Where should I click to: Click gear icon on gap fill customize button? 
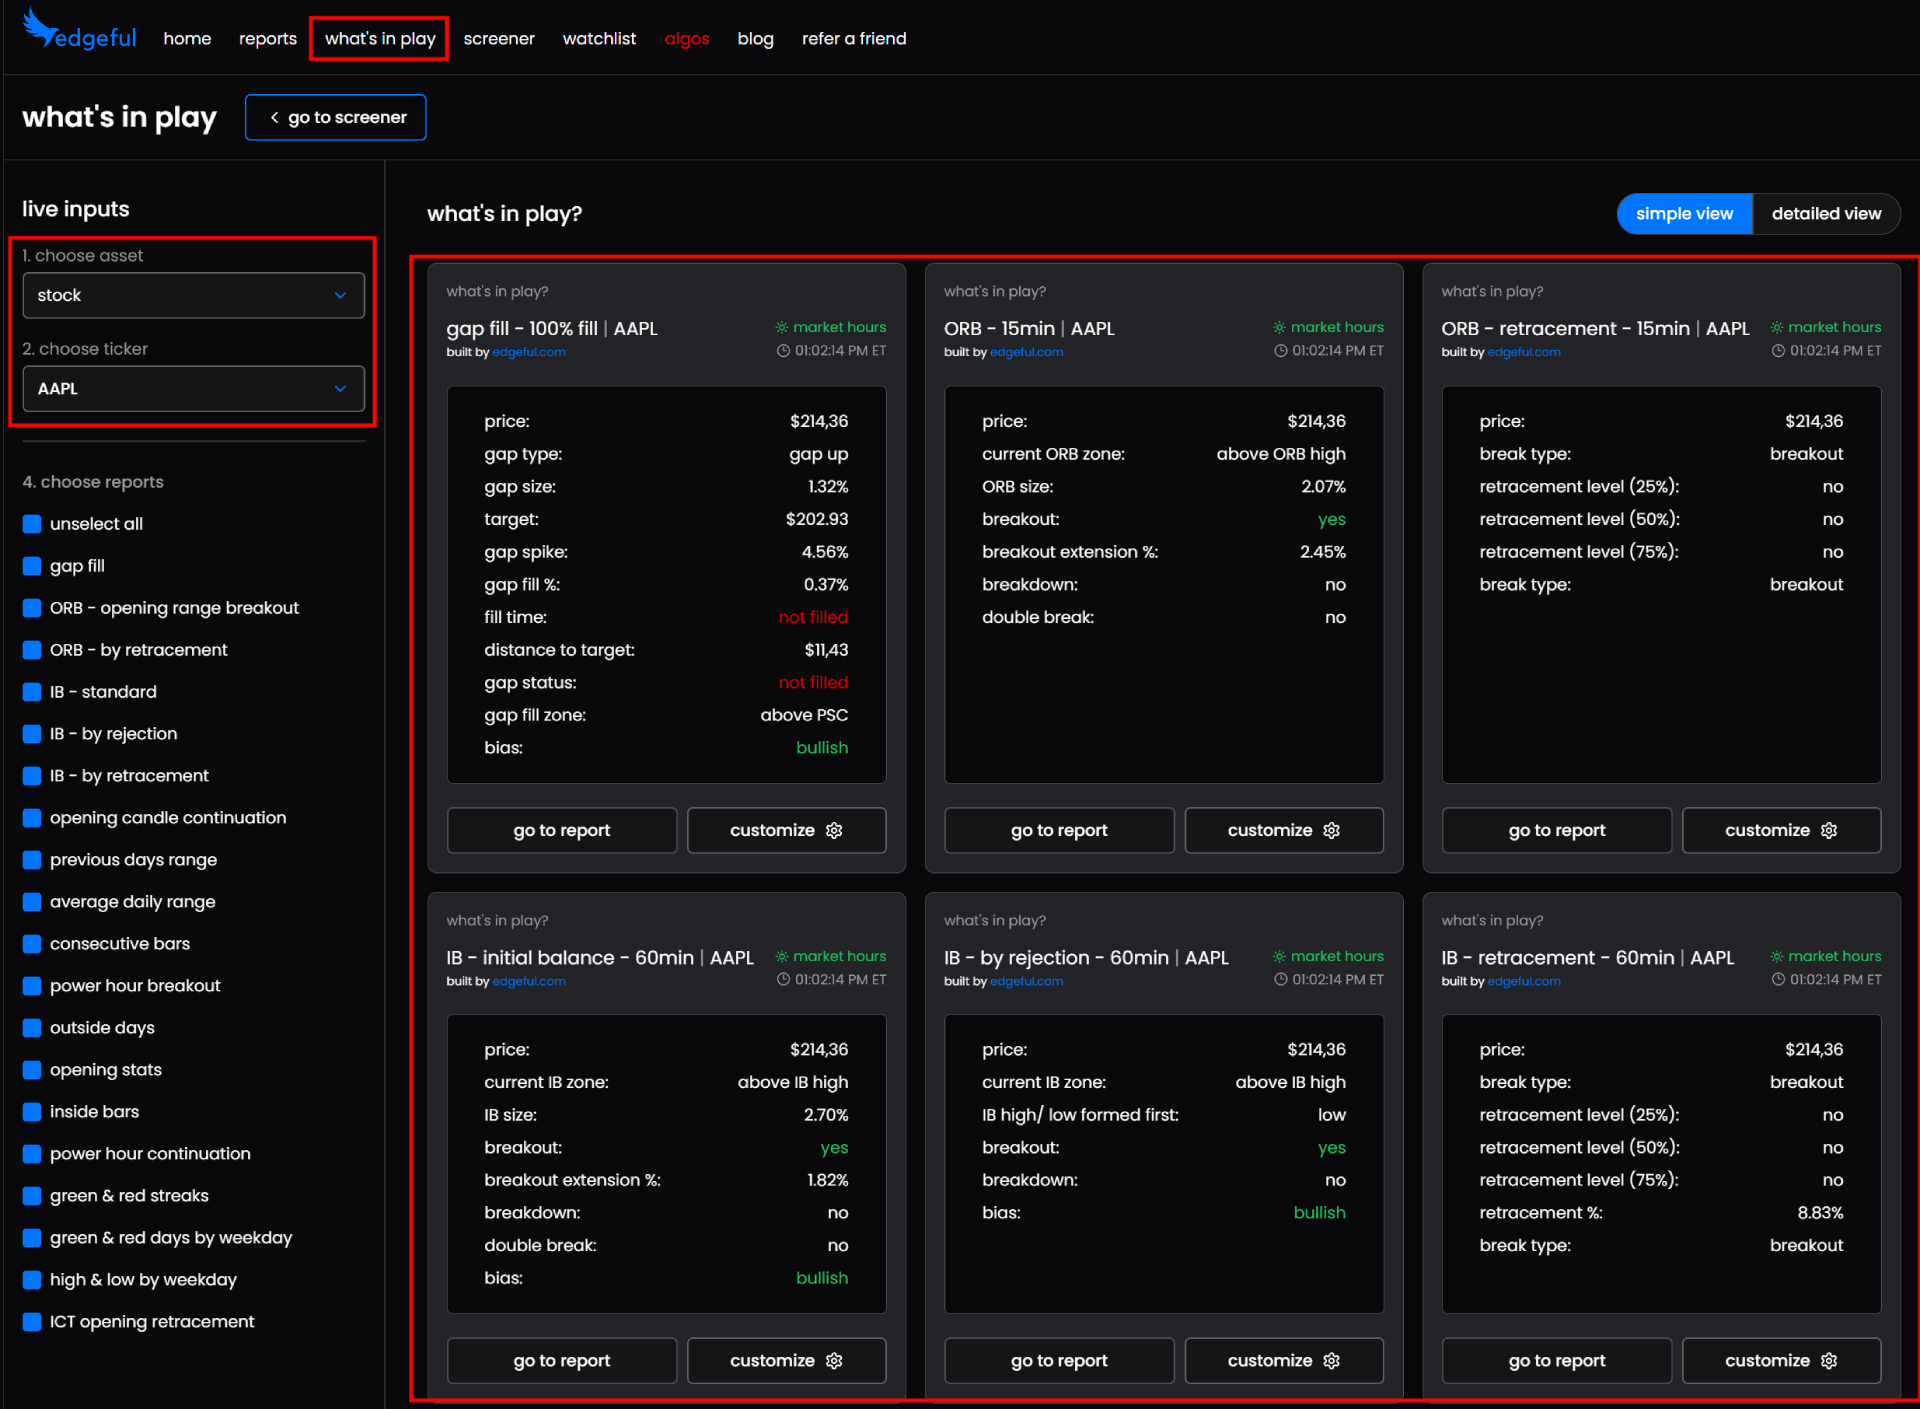(x=834, y=831)
